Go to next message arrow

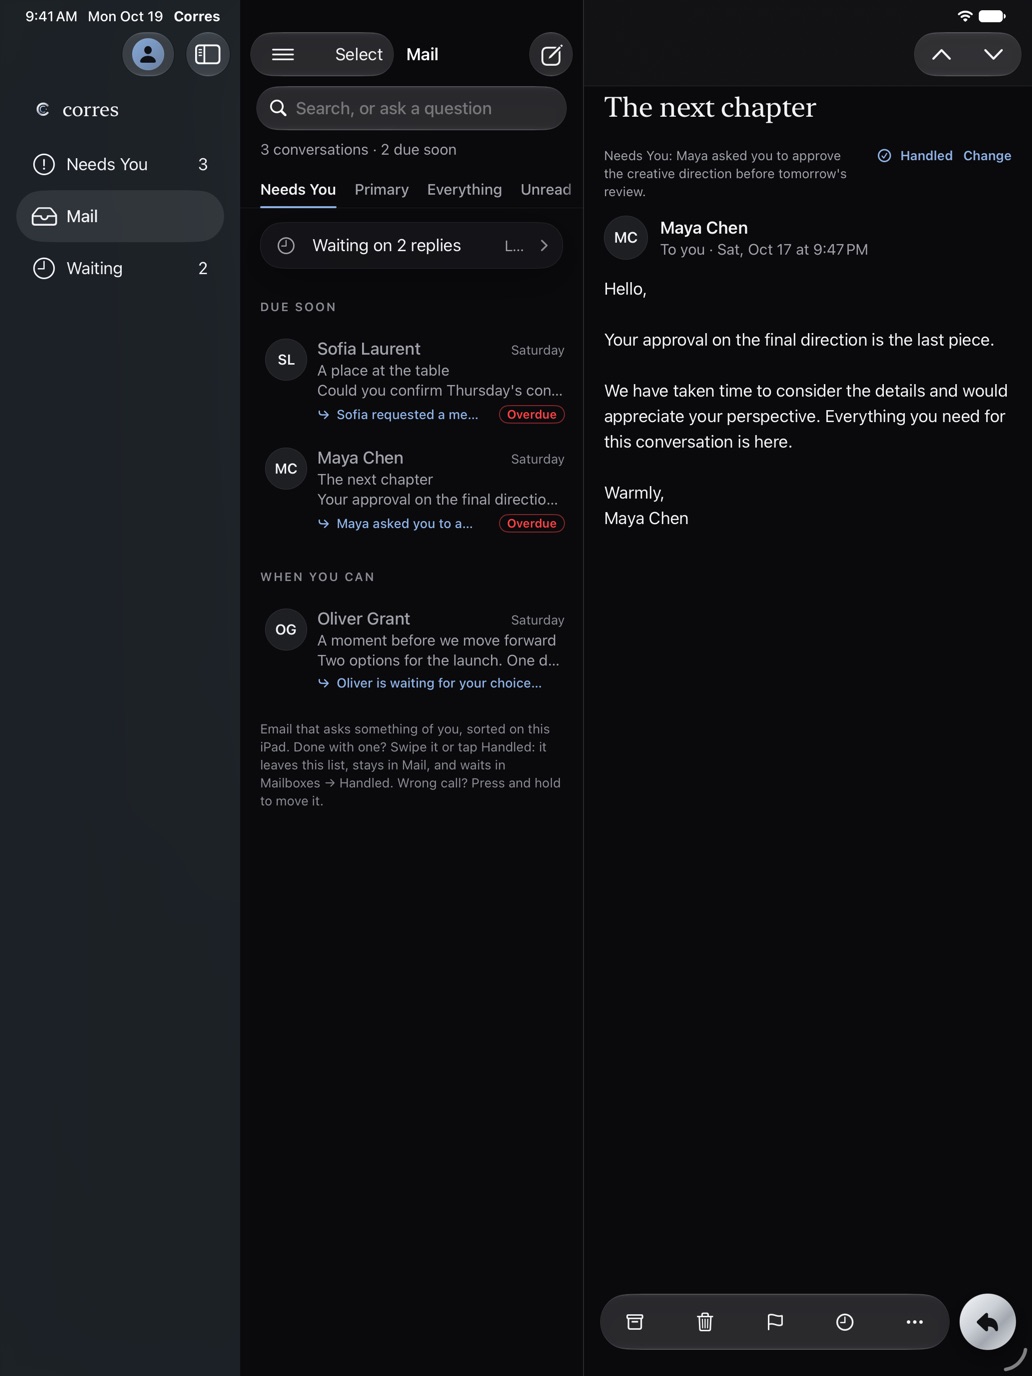coord(993,54)
